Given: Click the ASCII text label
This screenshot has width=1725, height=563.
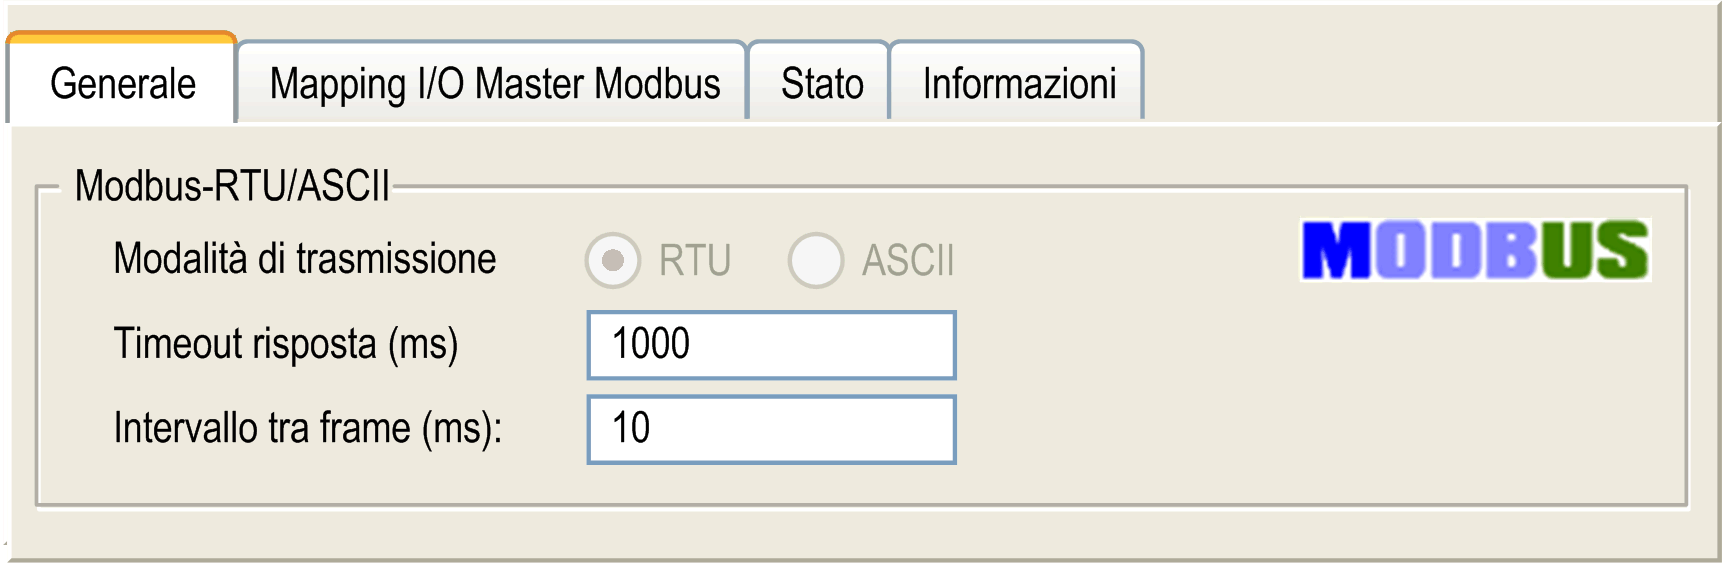Looking at the screenshot, I should tap(908, 261).
